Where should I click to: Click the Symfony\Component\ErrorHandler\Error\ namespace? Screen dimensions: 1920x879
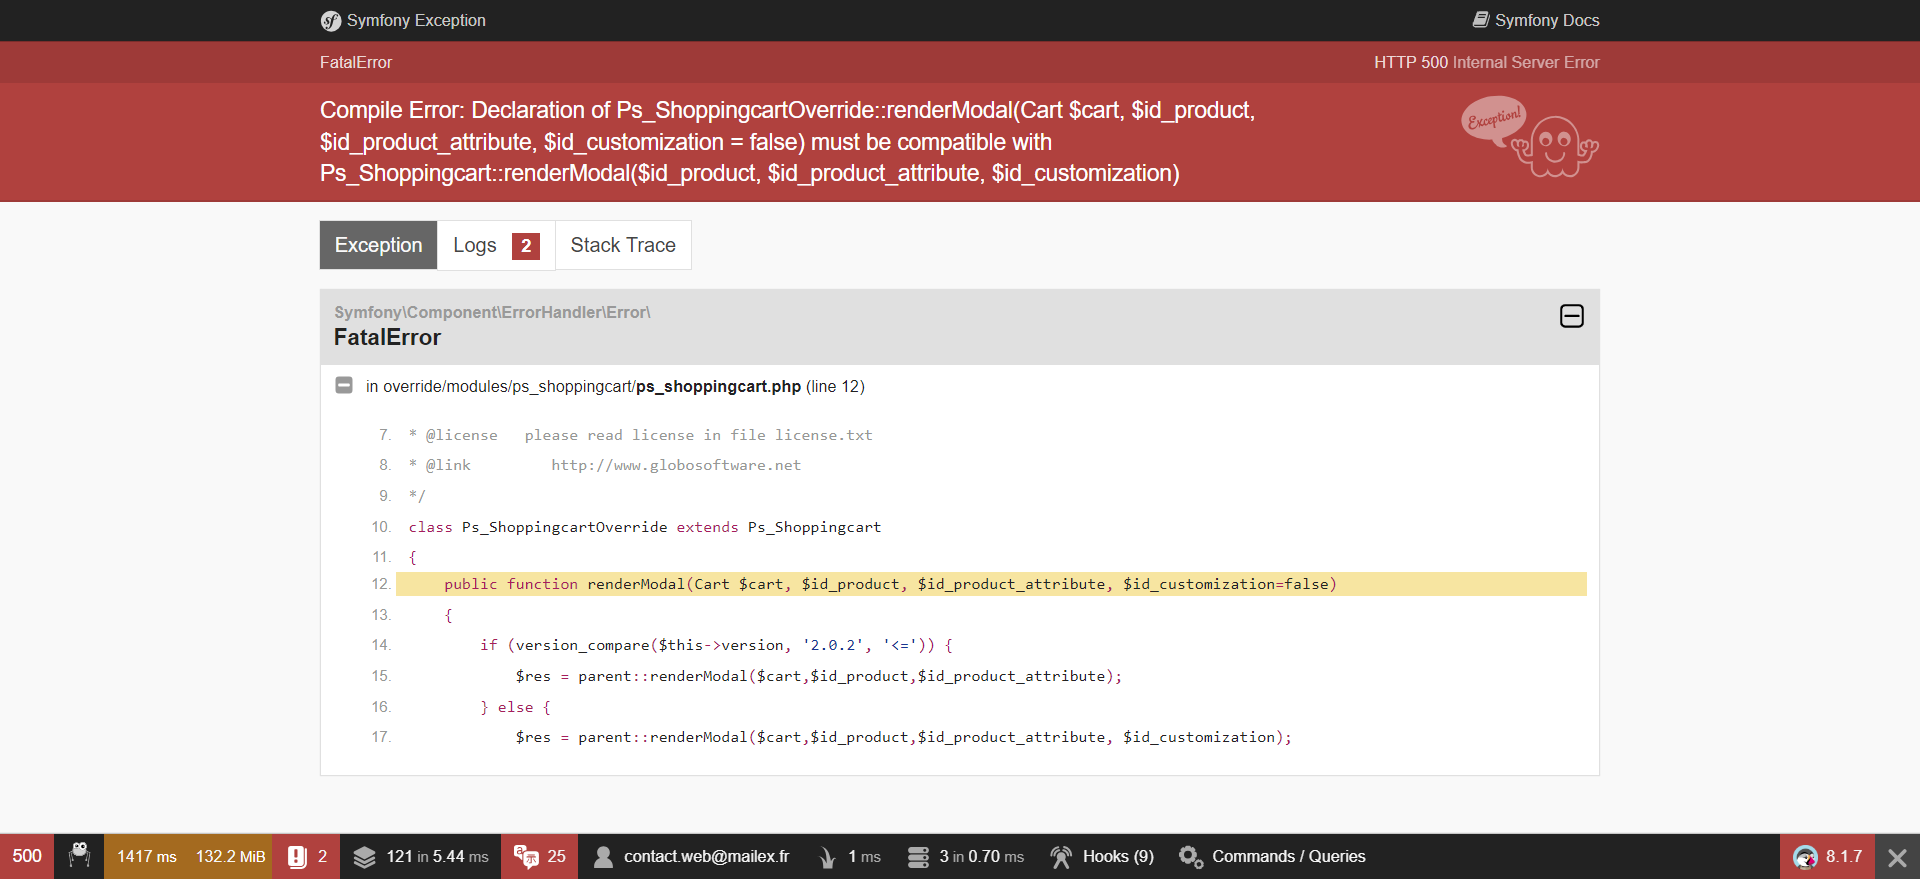pos(492,312)
